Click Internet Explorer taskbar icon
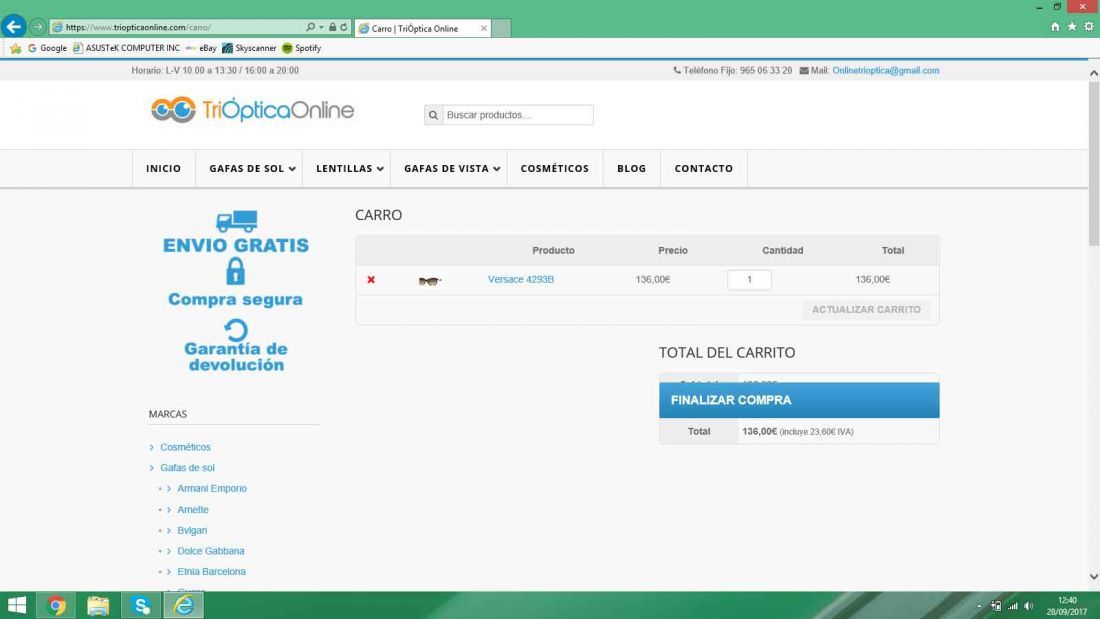The image size is (1100, 619). (184, 605)
